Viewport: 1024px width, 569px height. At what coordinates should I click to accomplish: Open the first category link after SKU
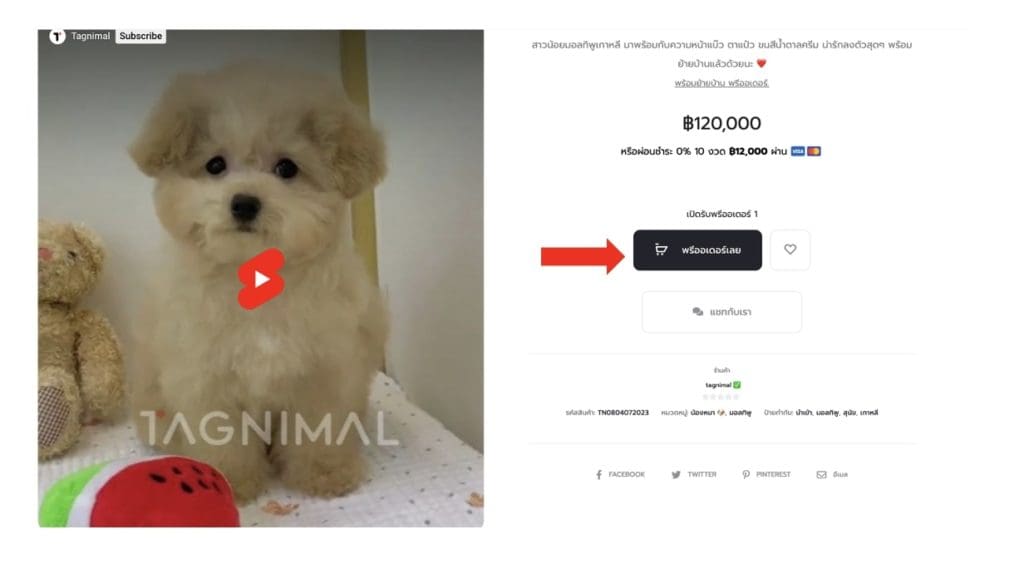[x=708, y=413]
